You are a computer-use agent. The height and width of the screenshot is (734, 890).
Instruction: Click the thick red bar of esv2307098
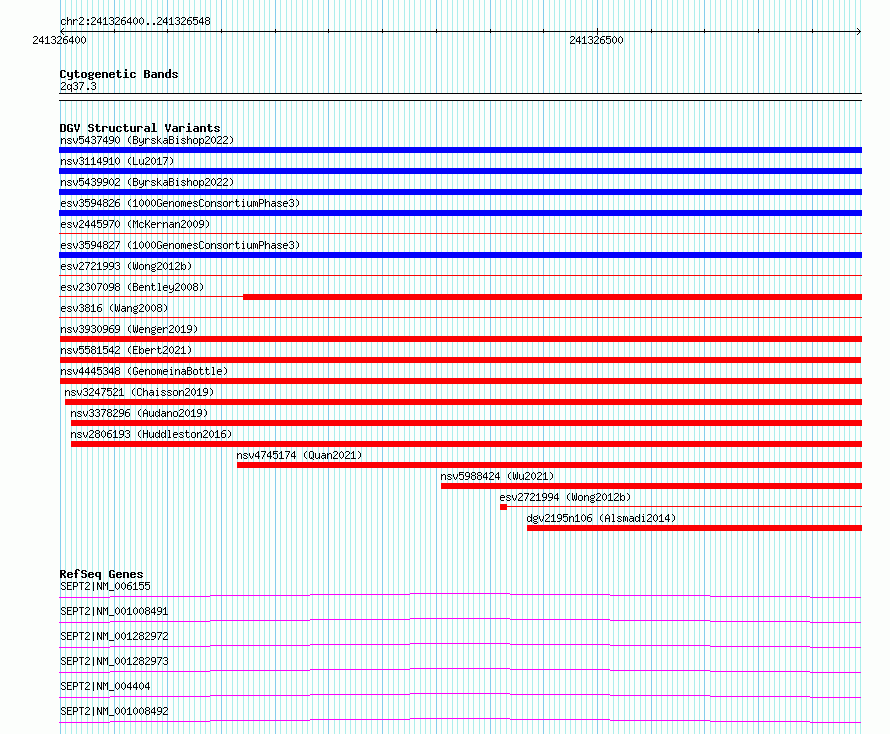click(552, 297)
